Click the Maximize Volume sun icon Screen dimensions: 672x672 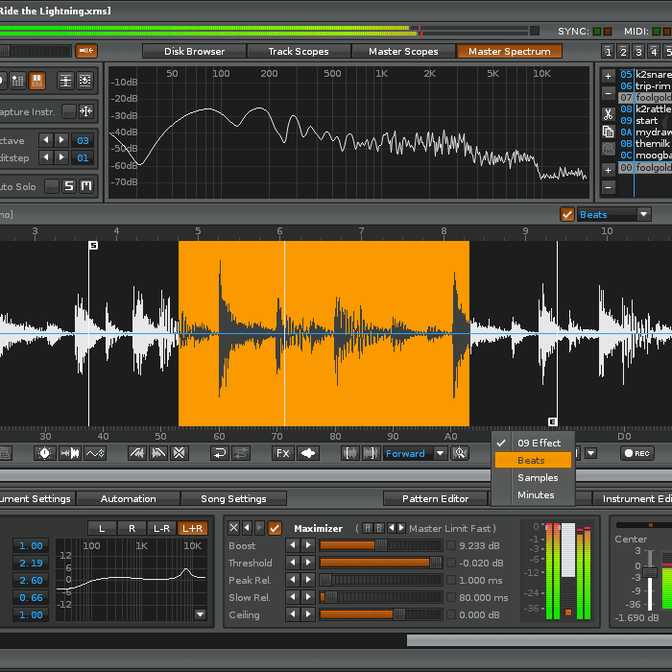(45, 453)
